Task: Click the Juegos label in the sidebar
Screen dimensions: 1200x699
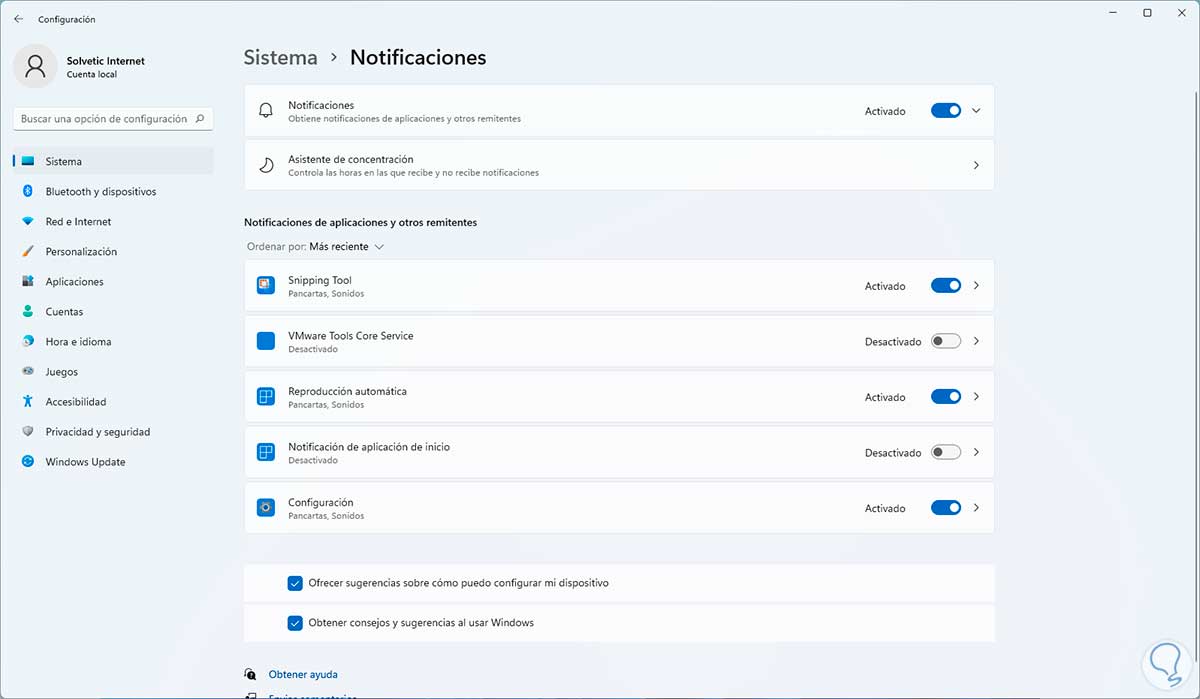Action: [61, 371]
